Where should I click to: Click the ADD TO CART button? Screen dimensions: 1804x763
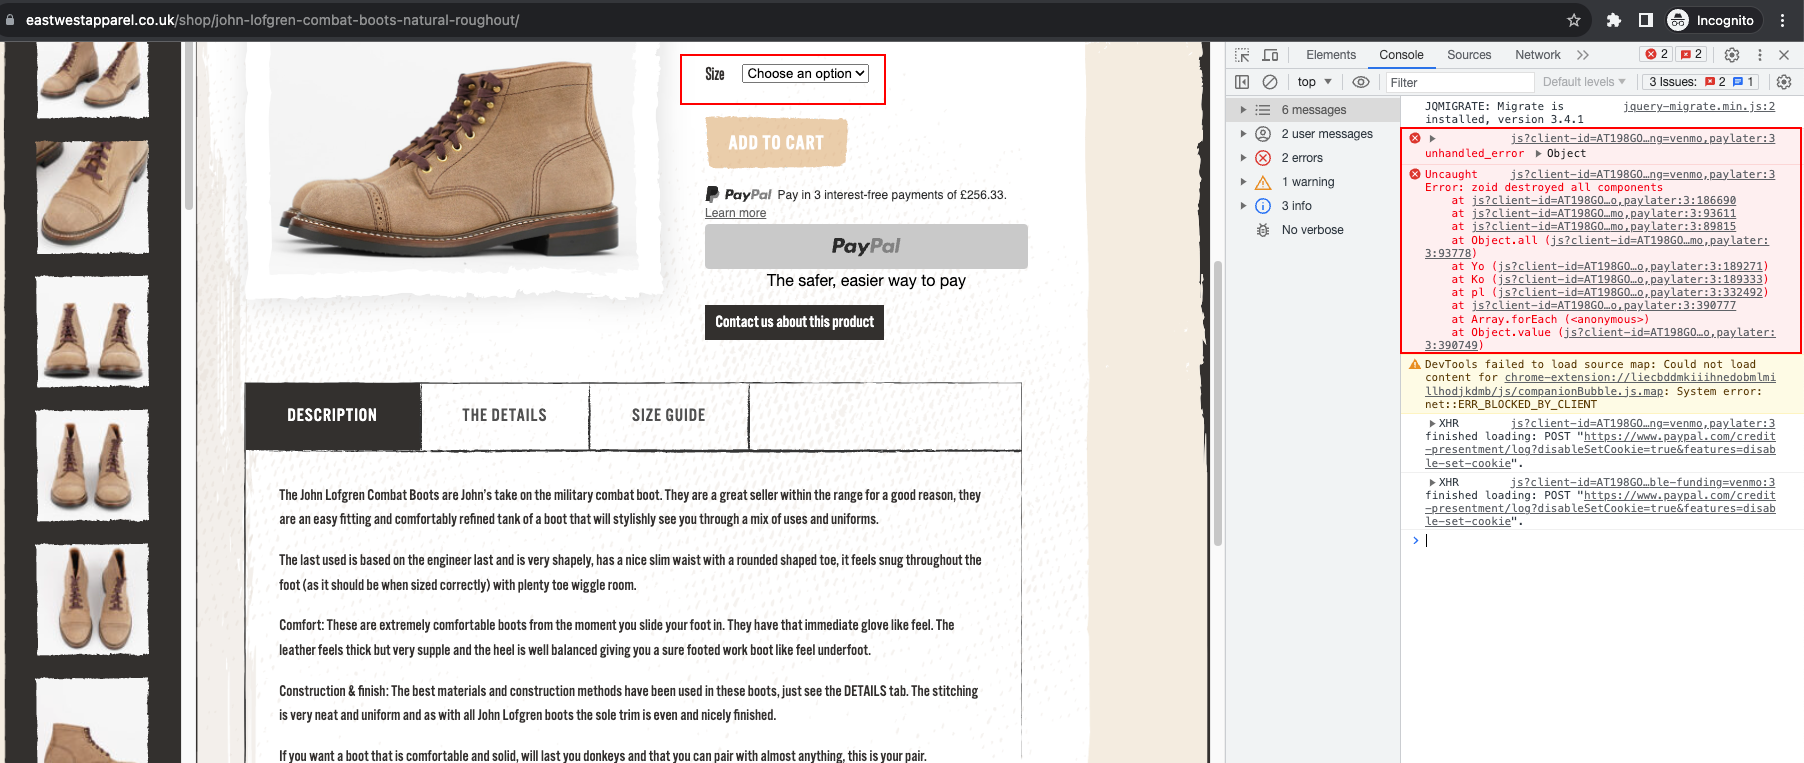tap(776, 143)
